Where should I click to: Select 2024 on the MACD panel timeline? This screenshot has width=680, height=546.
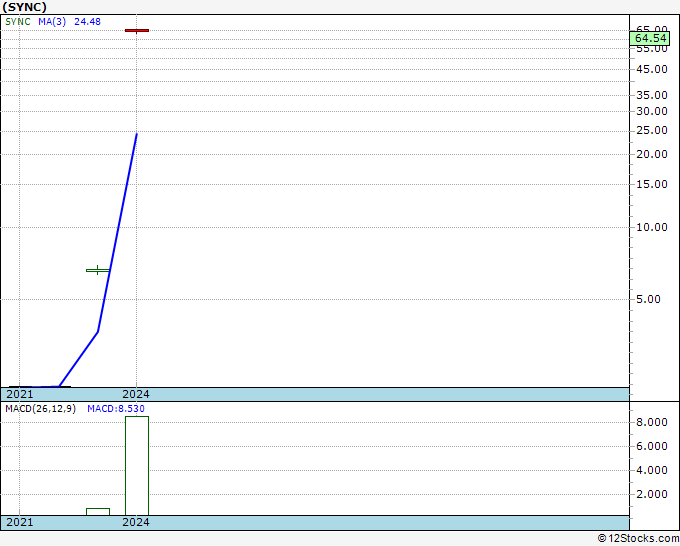136,522
